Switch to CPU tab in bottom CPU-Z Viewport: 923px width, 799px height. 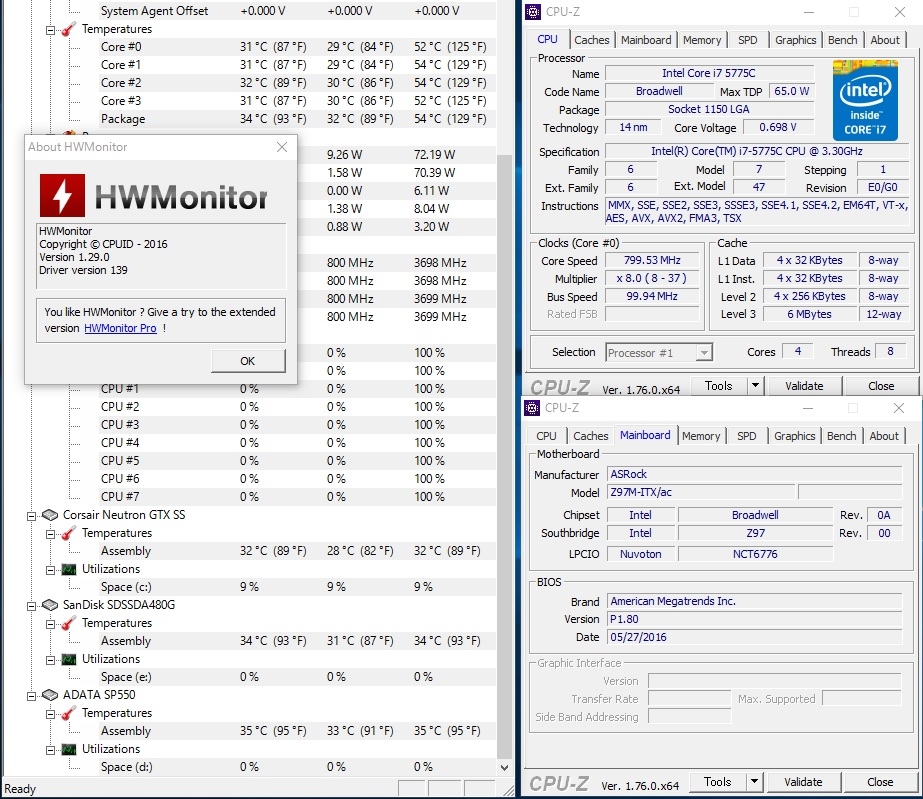[546, 436]
